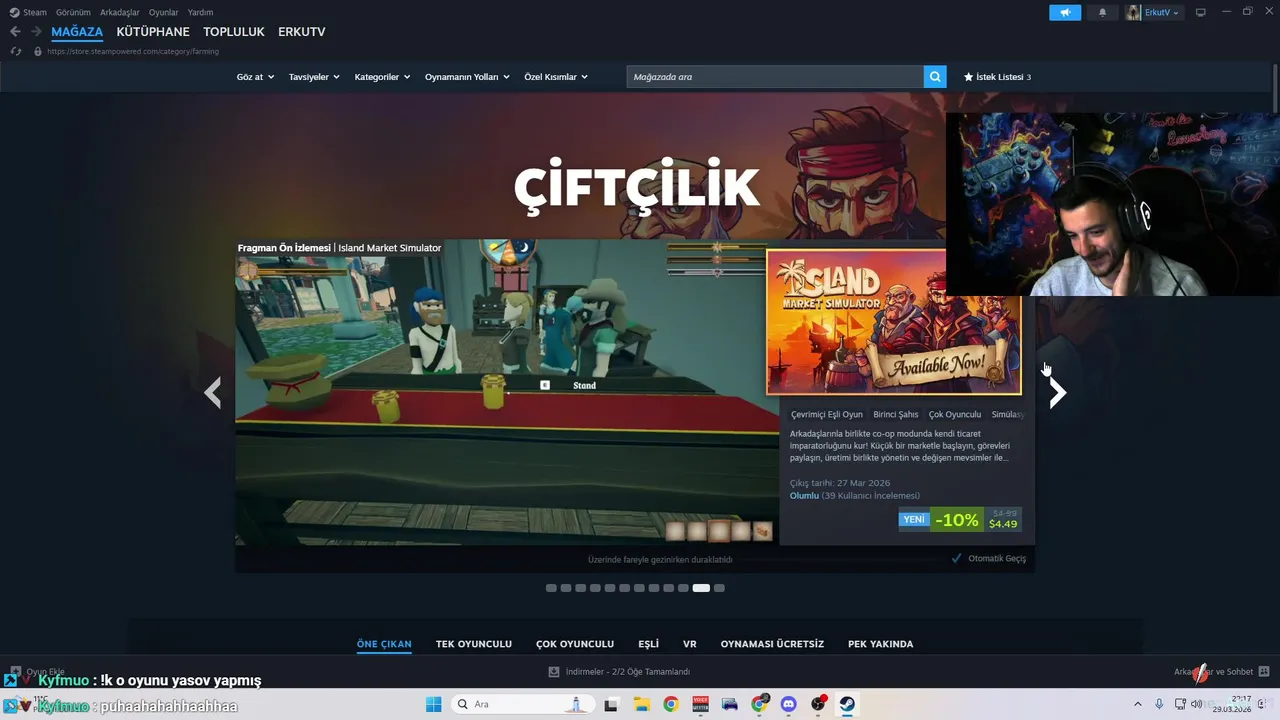Viewport: 1280px width, 720px height.
Task: Click the Birinci Şahıs tag
Action: point(896,414)
